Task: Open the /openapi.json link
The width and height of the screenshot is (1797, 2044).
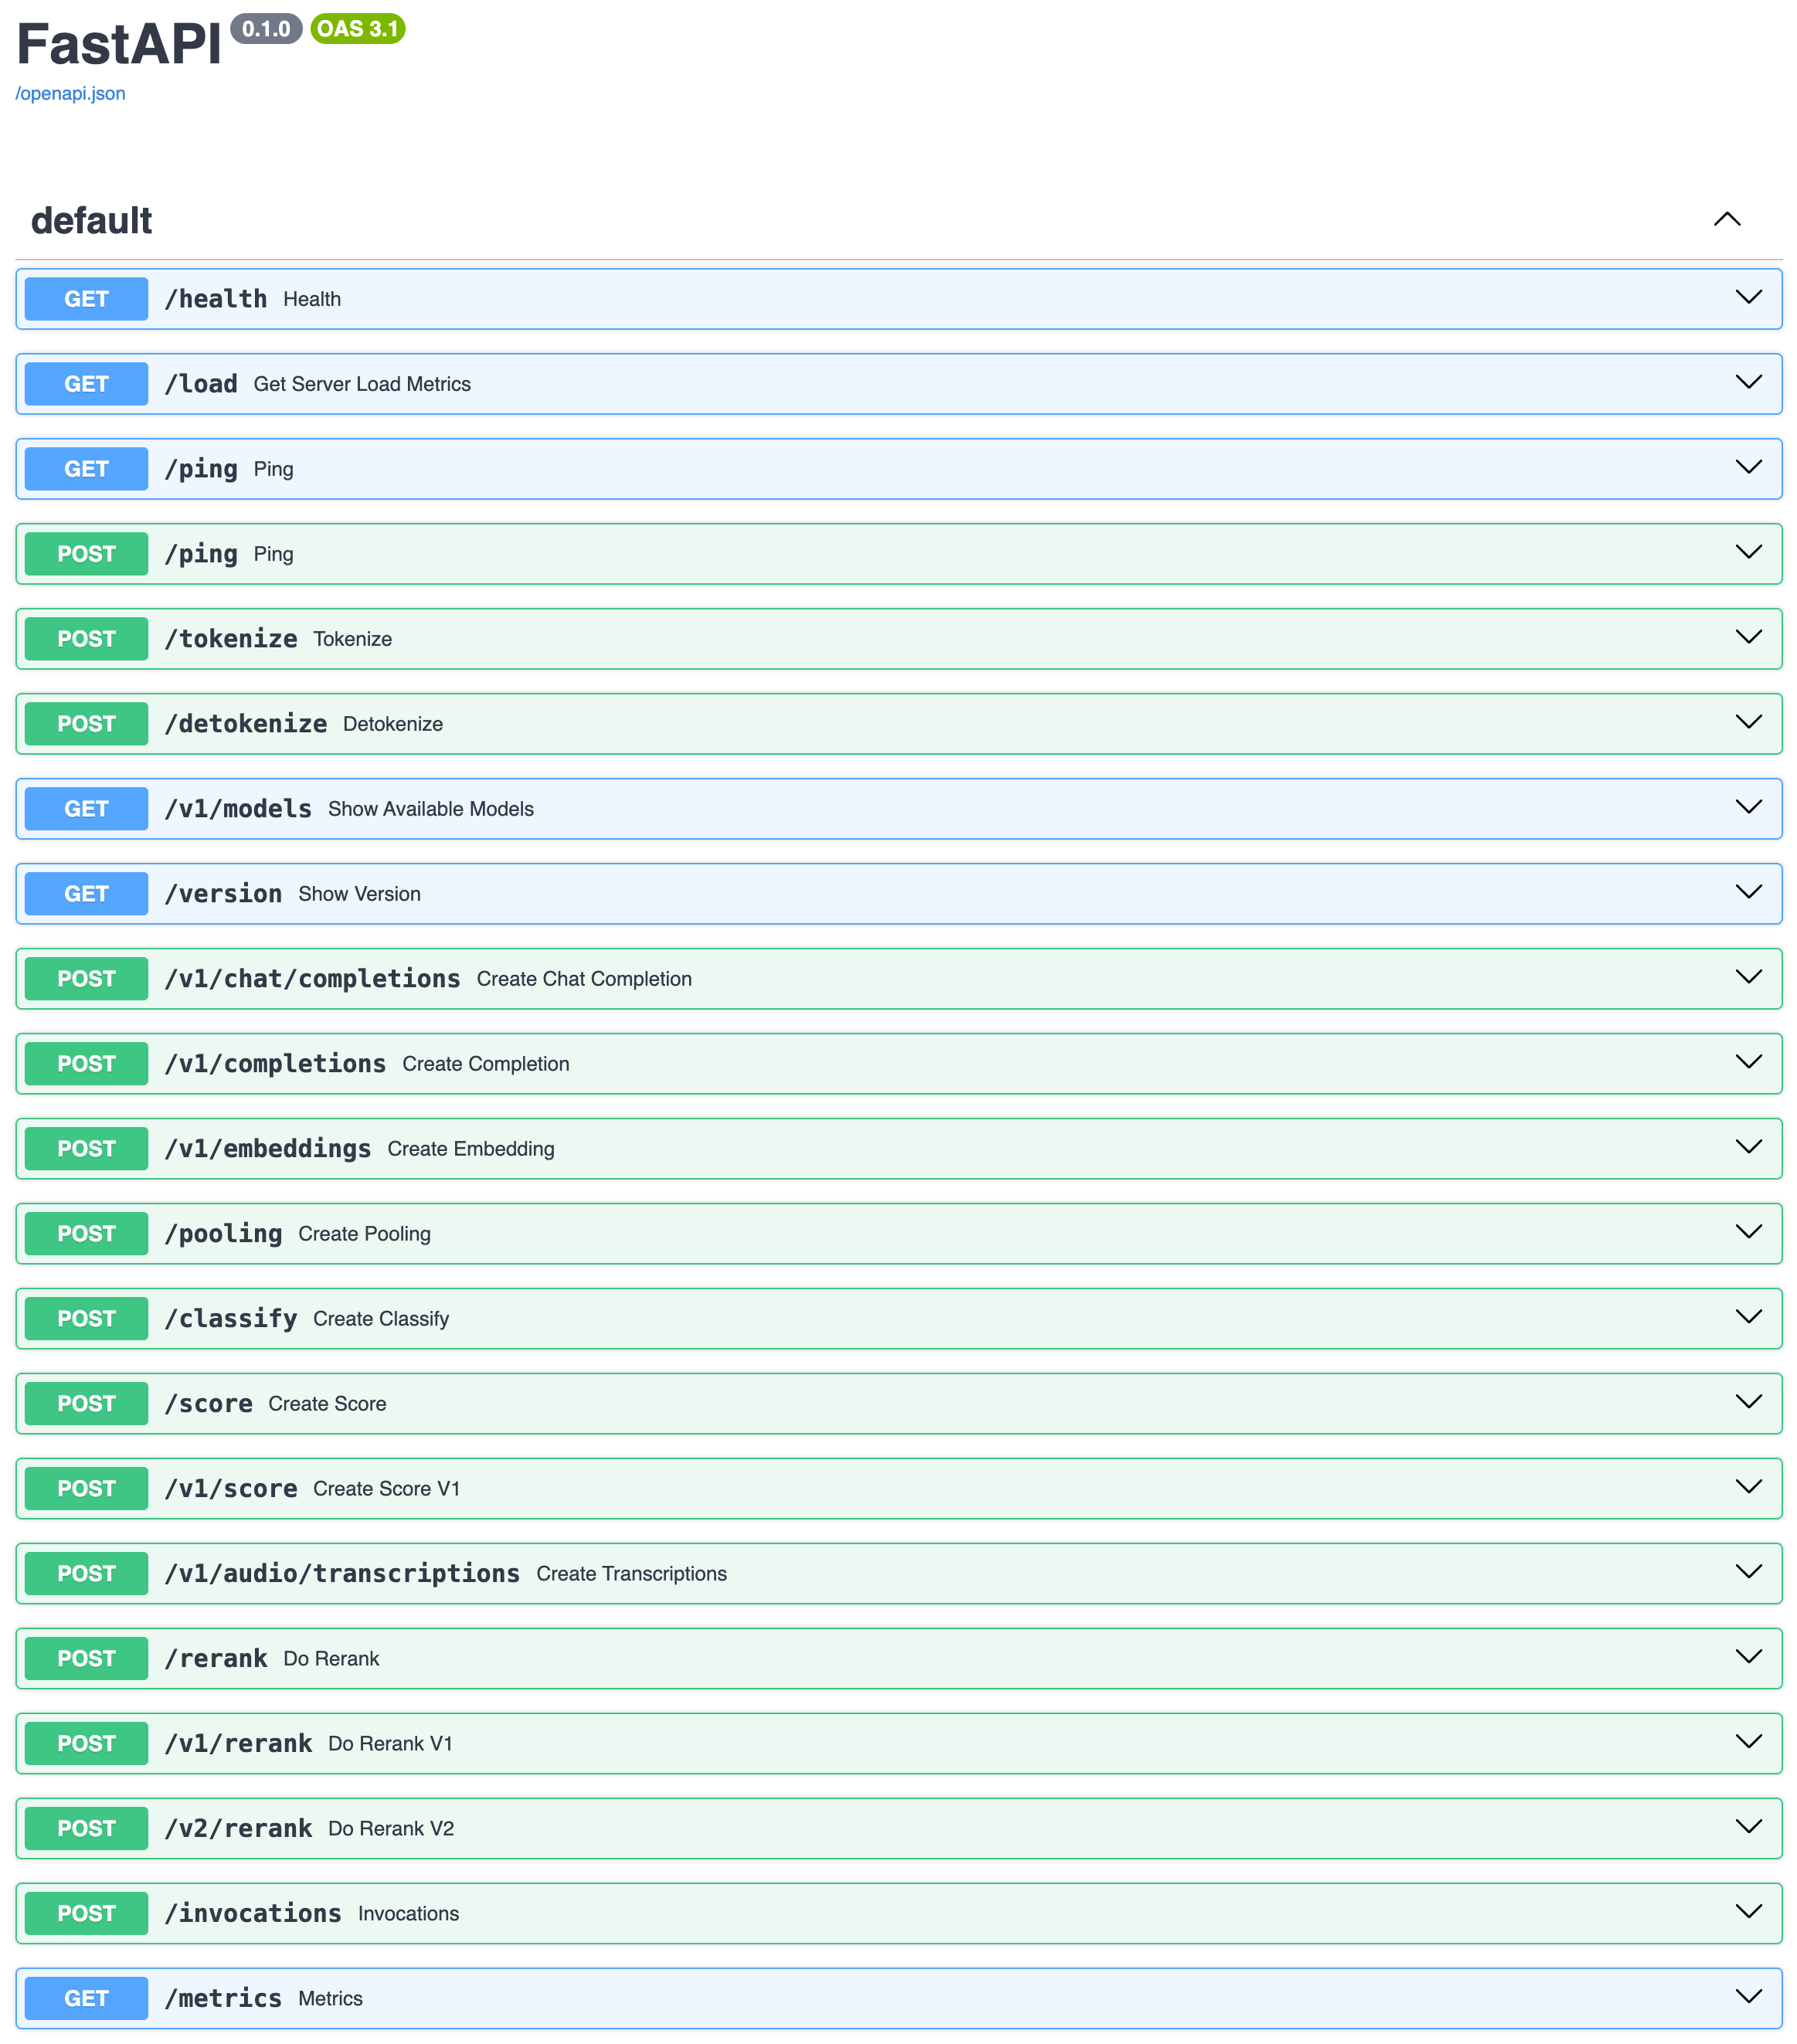Action: click(70, 93)
